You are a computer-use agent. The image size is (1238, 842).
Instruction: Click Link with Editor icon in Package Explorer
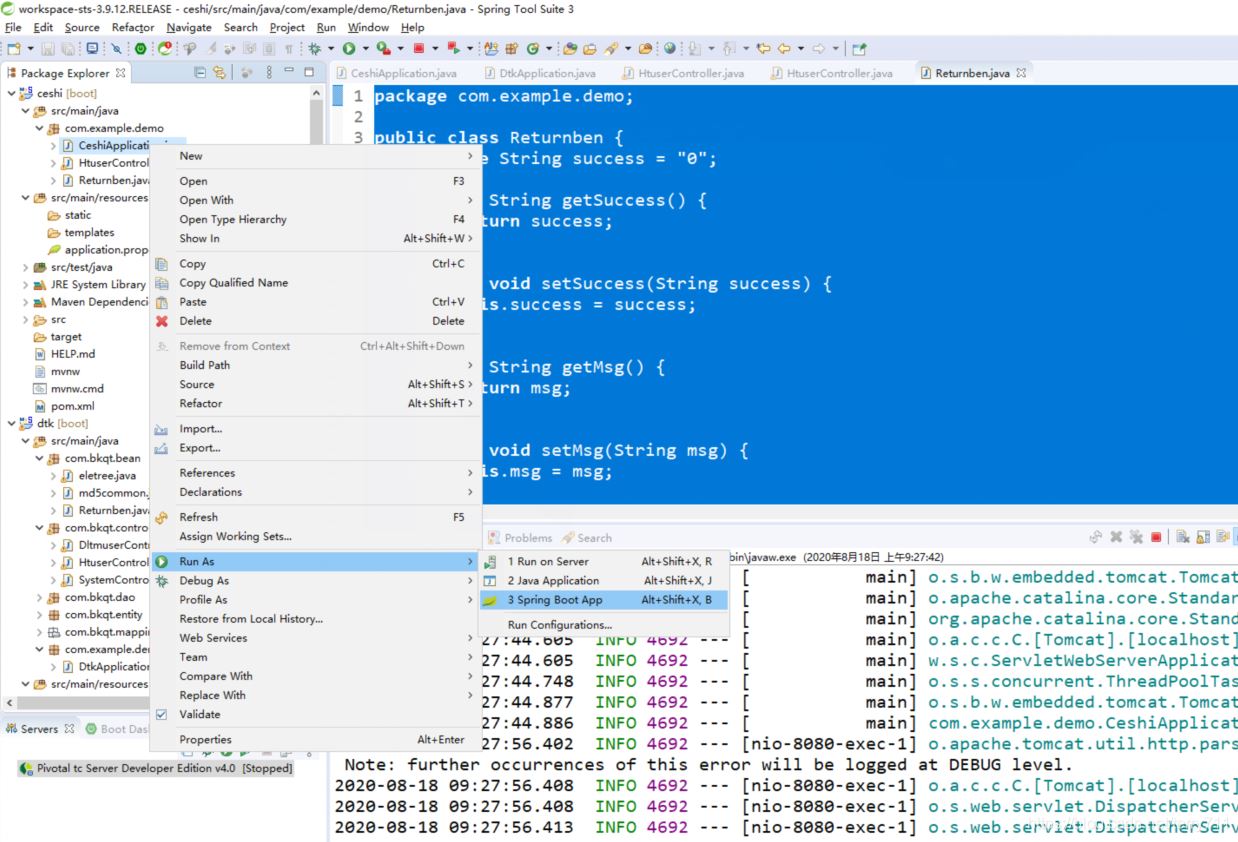219,73
